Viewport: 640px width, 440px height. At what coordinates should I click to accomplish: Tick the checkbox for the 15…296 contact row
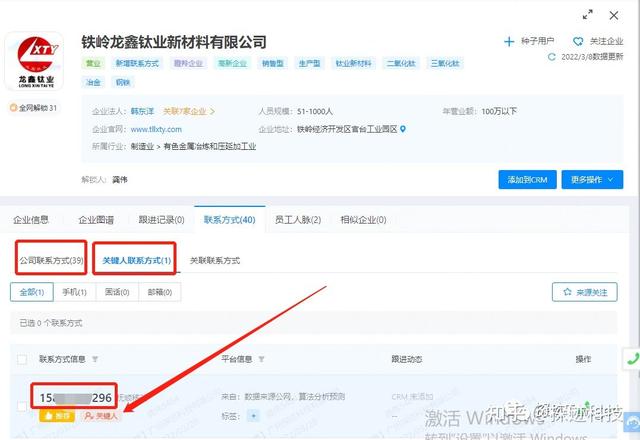point(22,406)
